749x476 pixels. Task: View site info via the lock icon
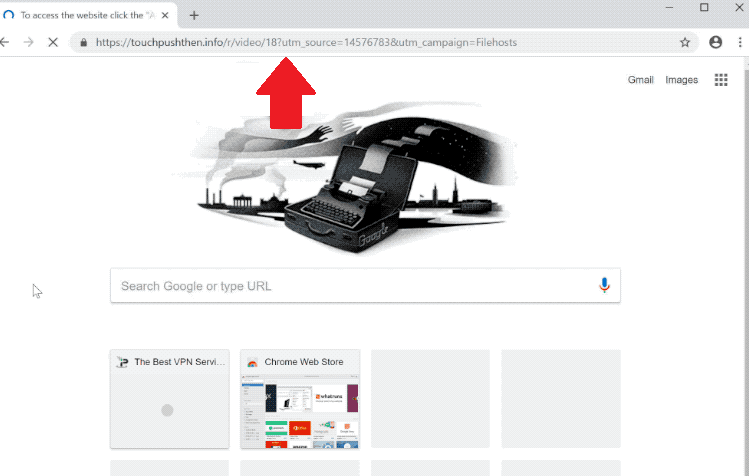pyautogui.click(x=84, y=43)
